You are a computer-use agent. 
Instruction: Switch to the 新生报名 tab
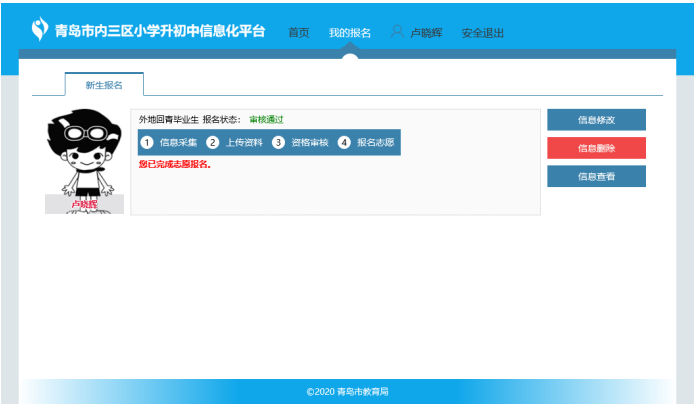104,85
